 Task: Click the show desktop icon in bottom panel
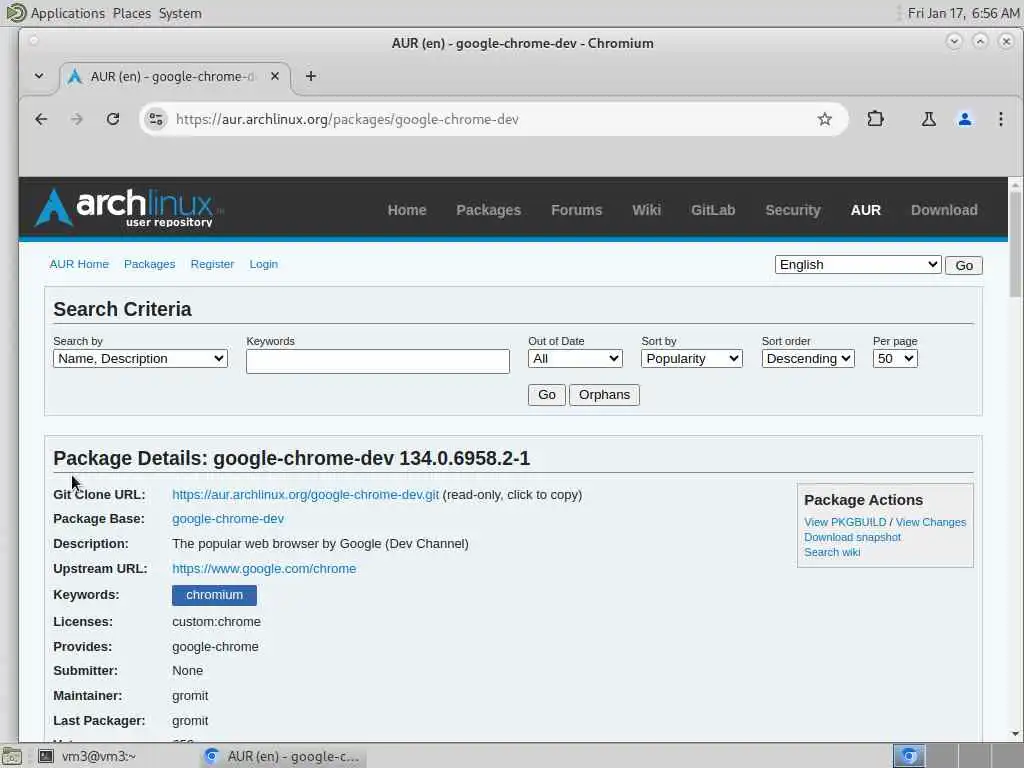(x=11, y=757)
